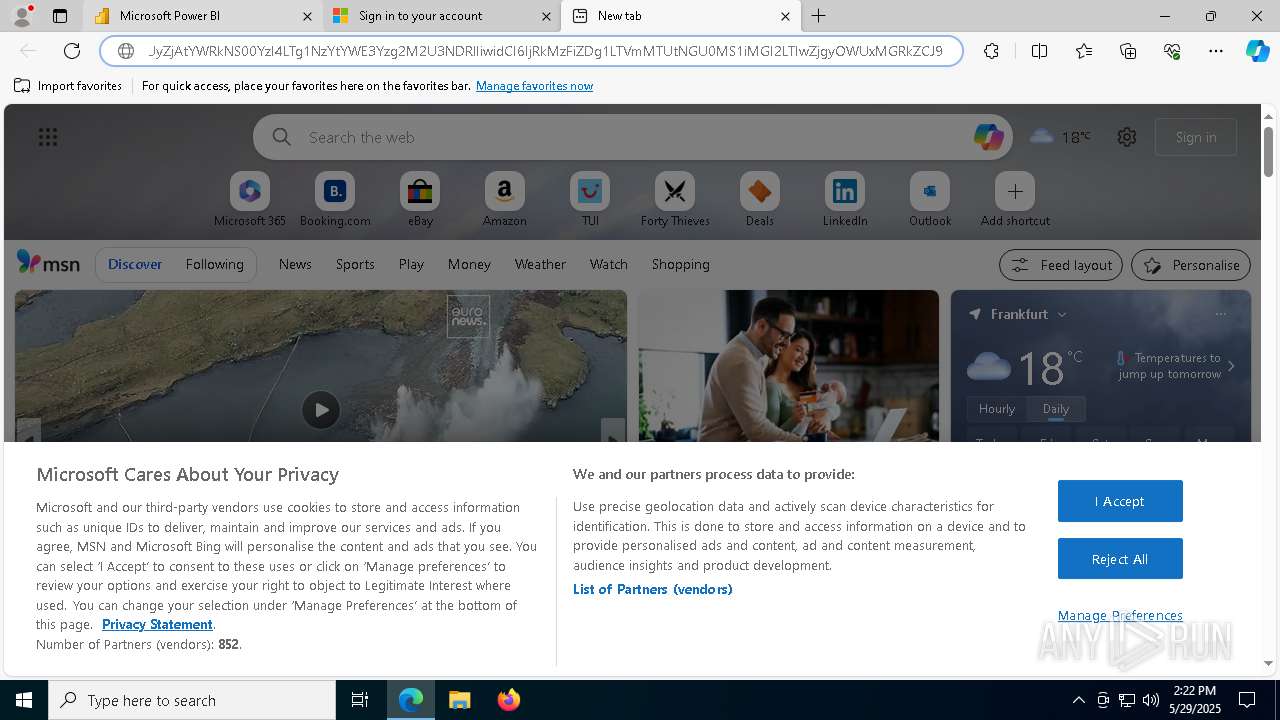The image size is (1280, 720).
Task: Open the MSN logo home link
Action: click(x=48, y=263)
